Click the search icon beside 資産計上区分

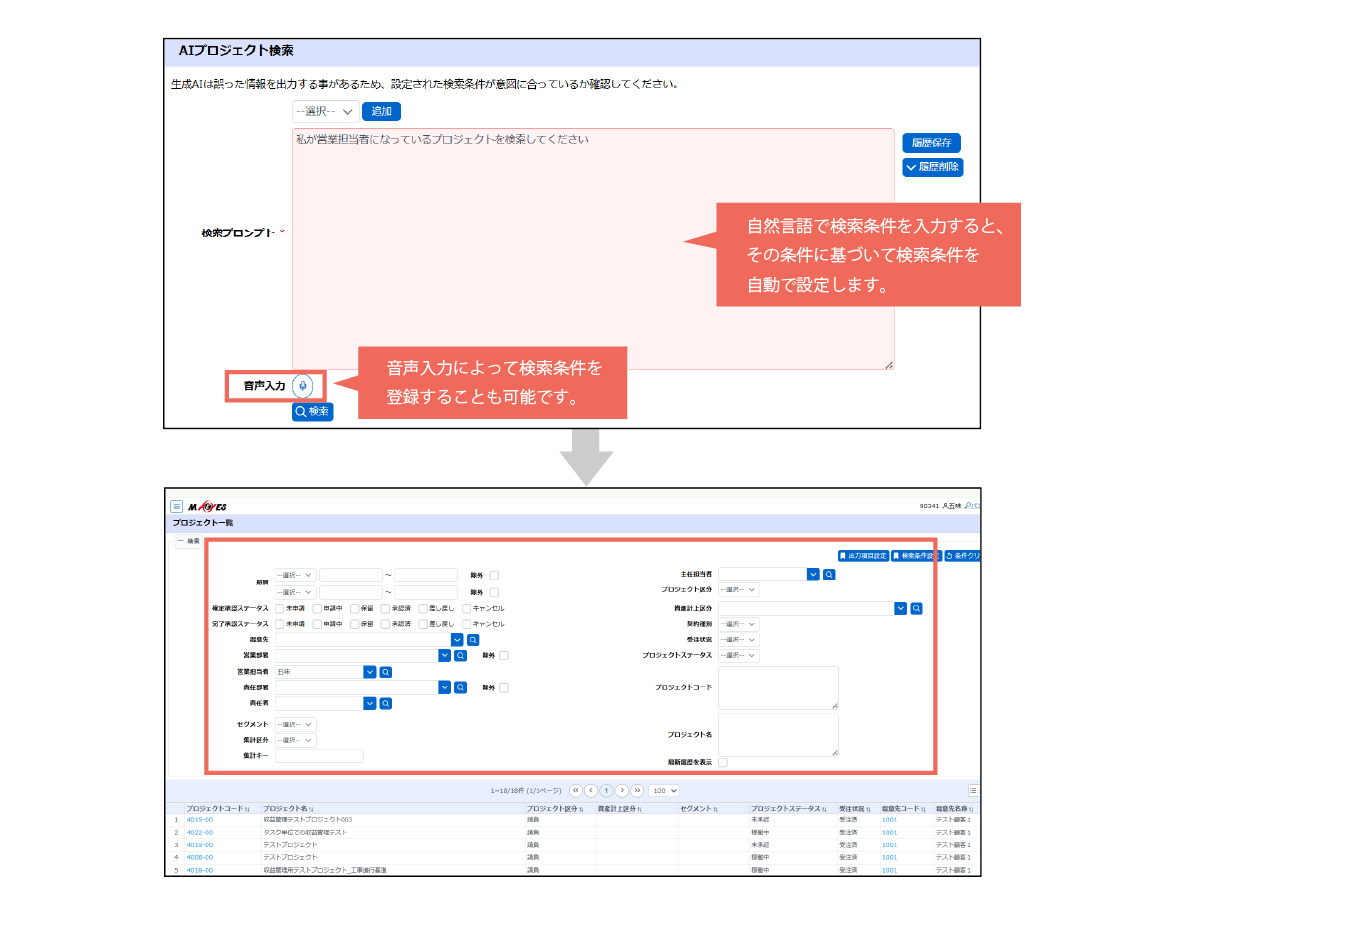(916, 609)
